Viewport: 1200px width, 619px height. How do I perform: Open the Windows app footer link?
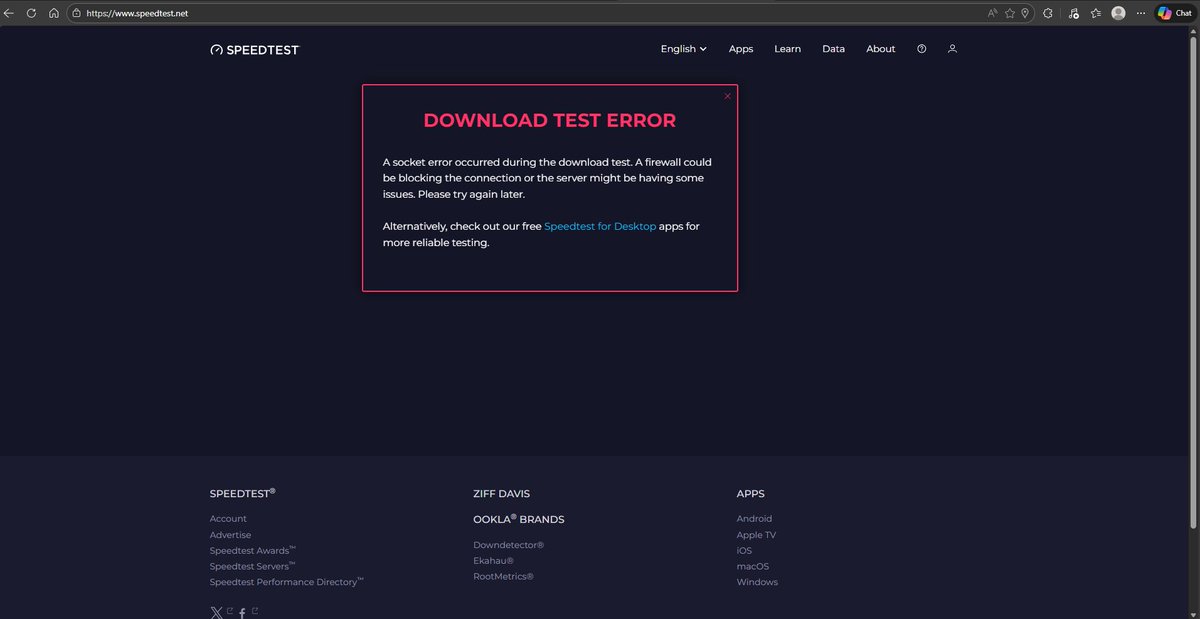(x=757, y=582)
